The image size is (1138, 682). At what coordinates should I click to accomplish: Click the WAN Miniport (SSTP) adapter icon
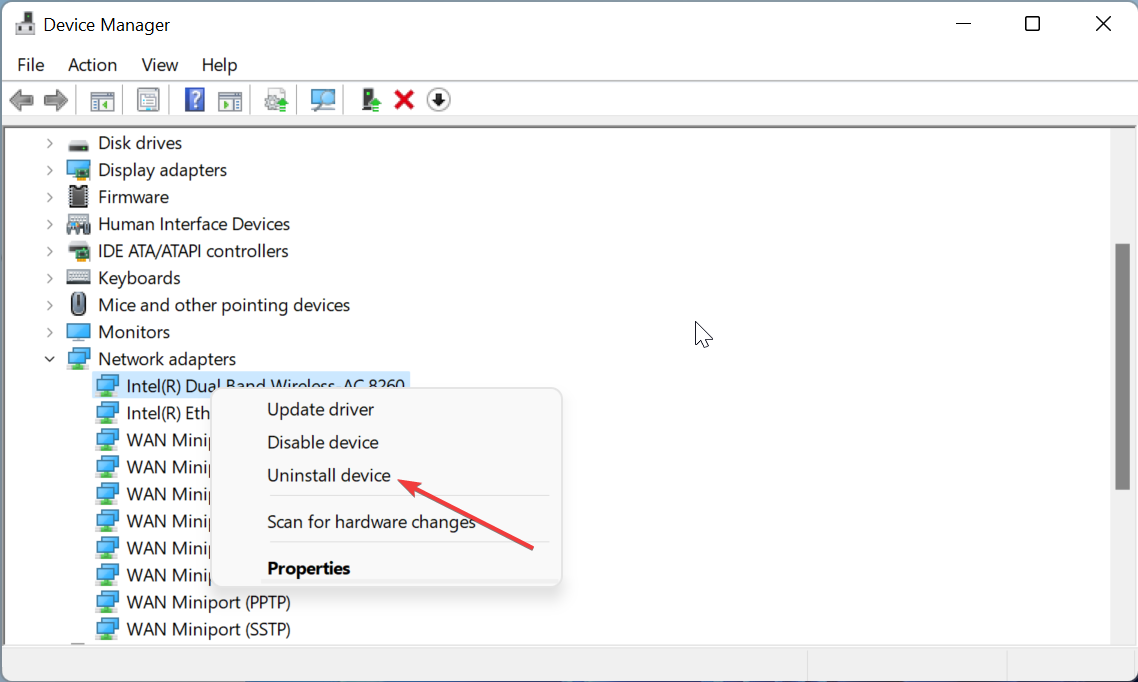pos(107,628)
